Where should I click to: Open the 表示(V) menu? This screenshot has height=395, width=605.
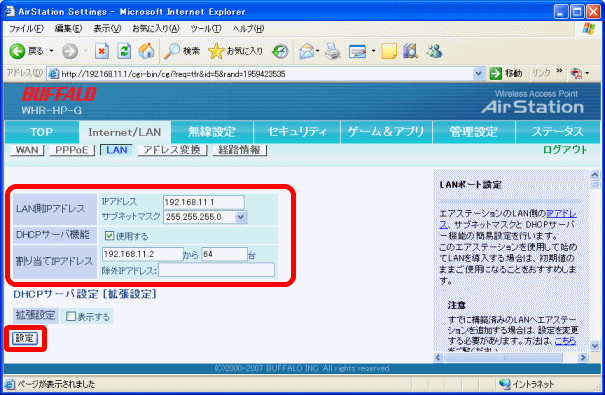tap(107, 29)
